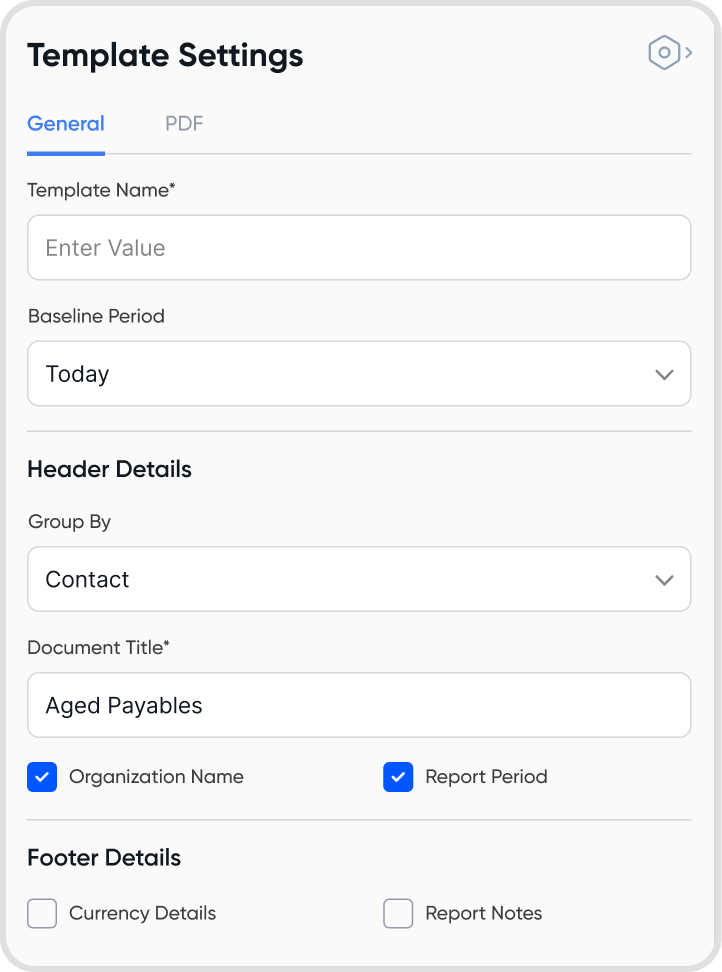Expand the Group By chevron arrow
Screen dimensions: 722x972
point(664,580)
